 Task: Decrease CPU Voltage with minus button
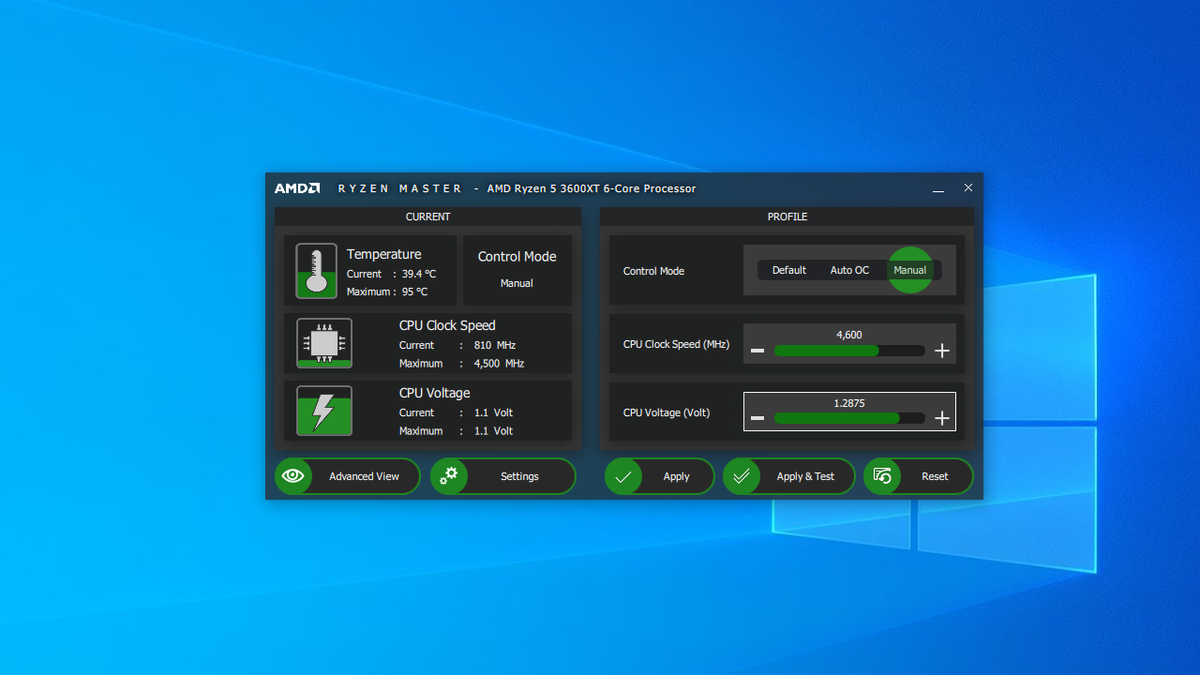(x=758, y=418)
